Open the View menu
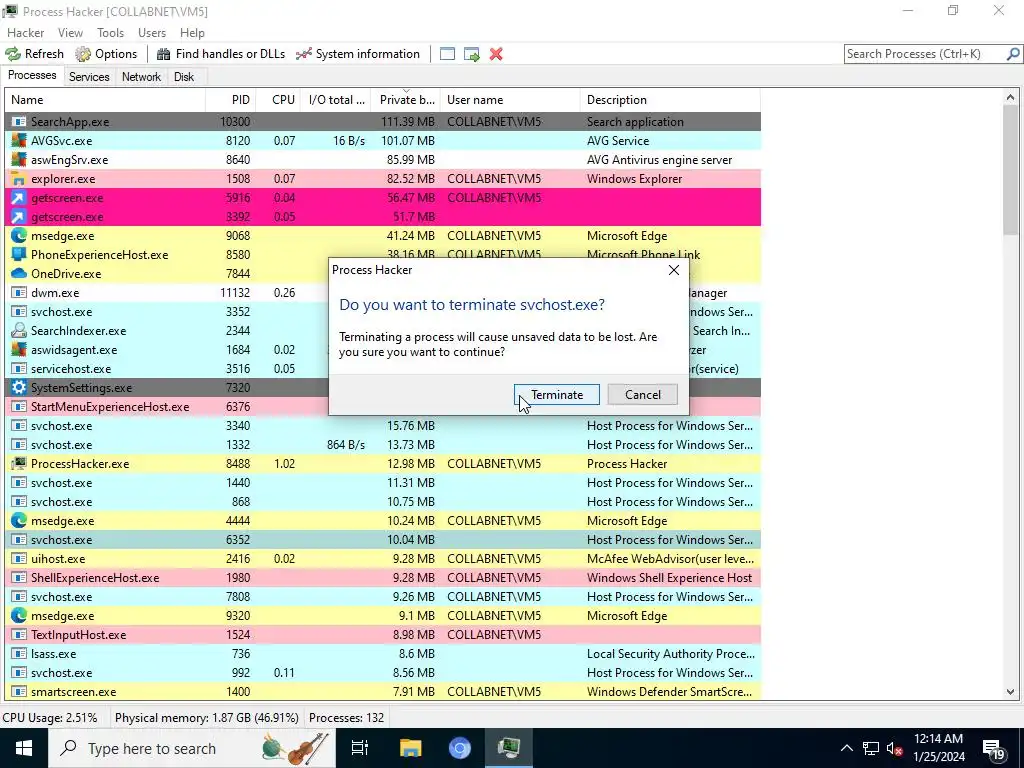The image size is (1024, 768). pyautogui.click(x=70, y=33)
